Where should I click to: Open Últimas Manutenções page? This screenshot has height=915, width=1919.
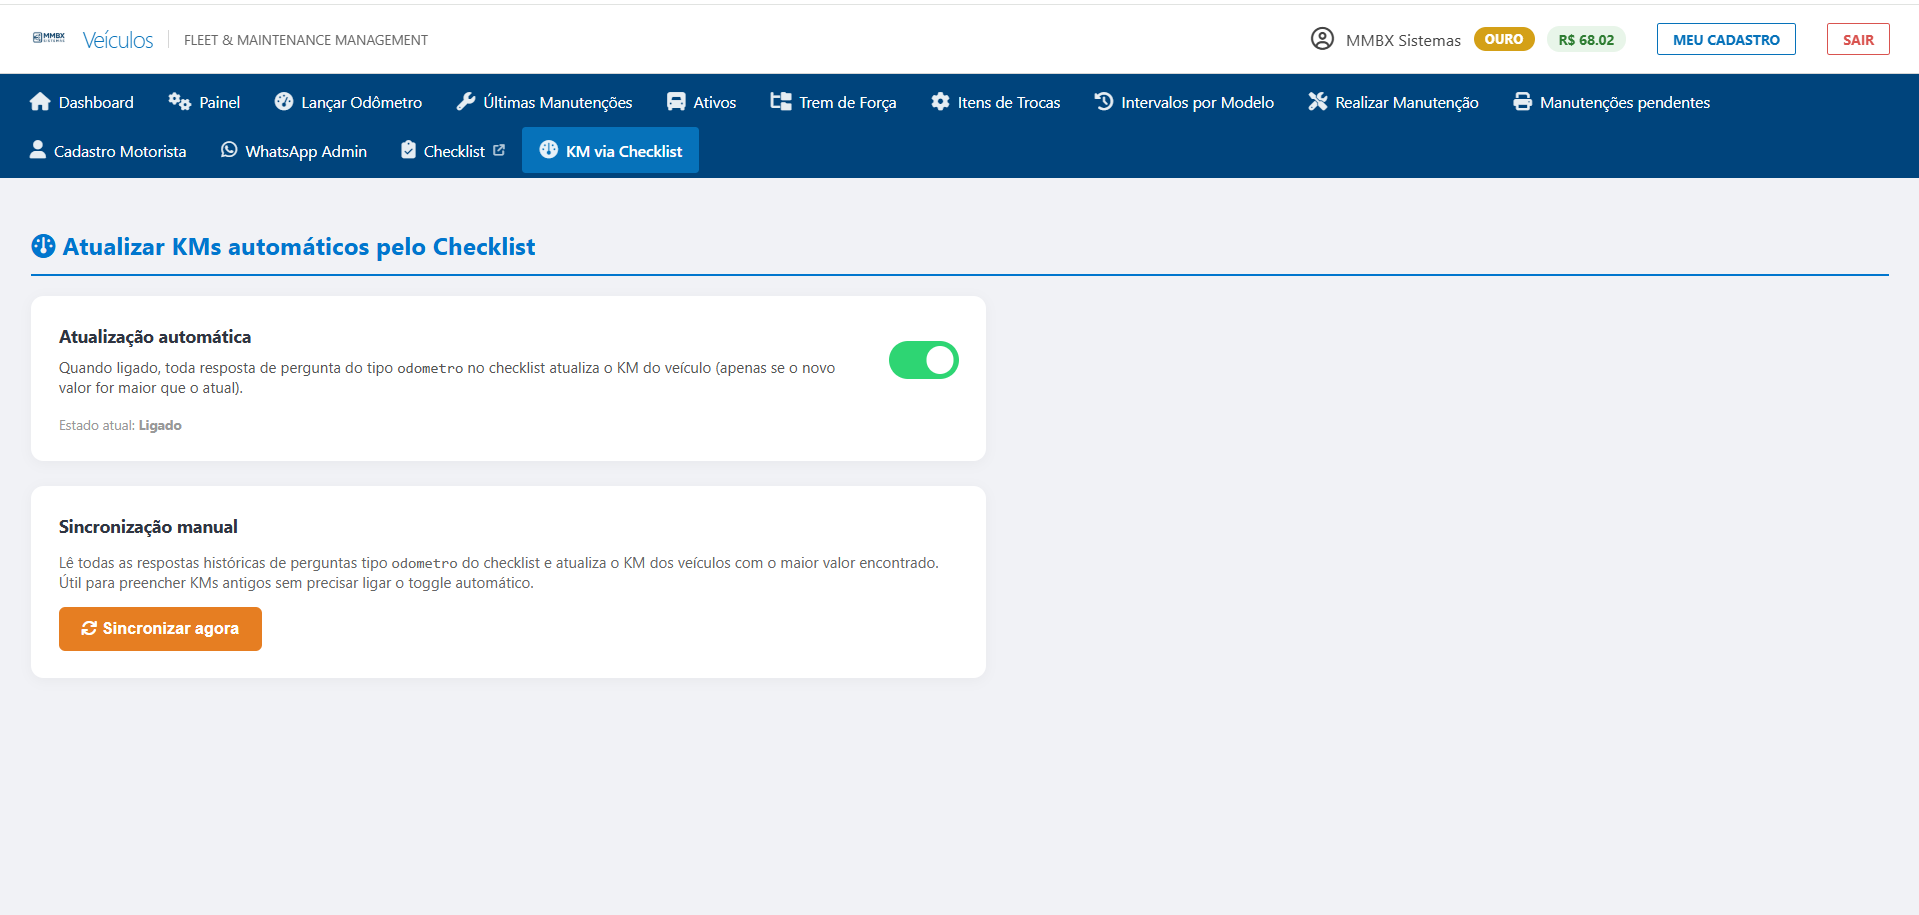(544, 102)
